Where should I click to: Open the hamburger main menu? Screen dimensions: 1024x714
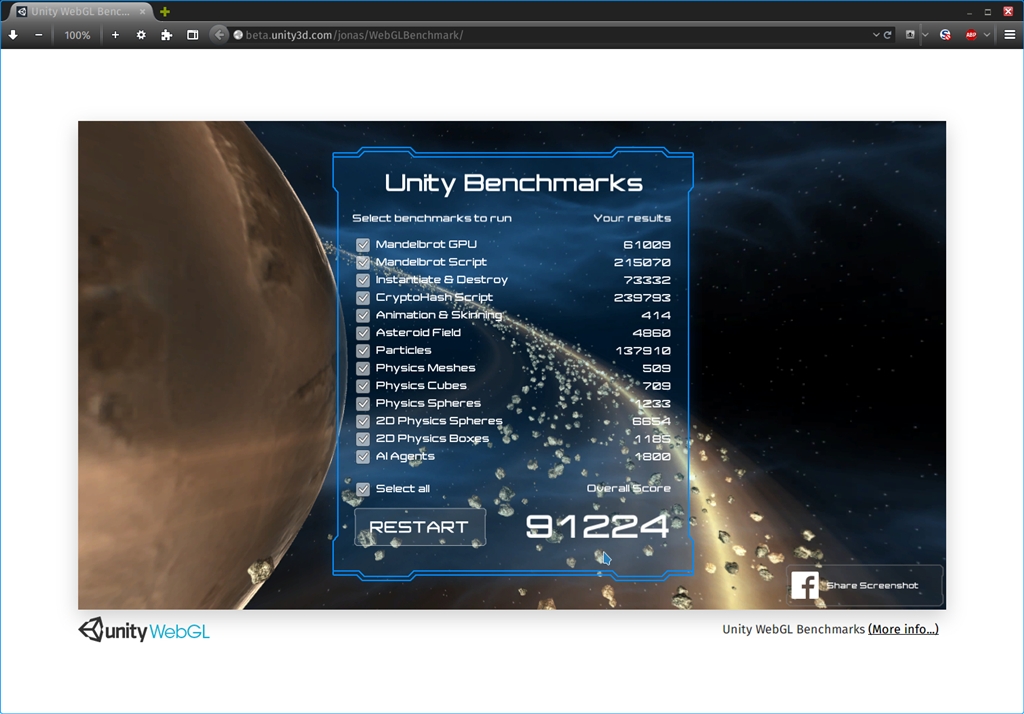point(1010,35)
